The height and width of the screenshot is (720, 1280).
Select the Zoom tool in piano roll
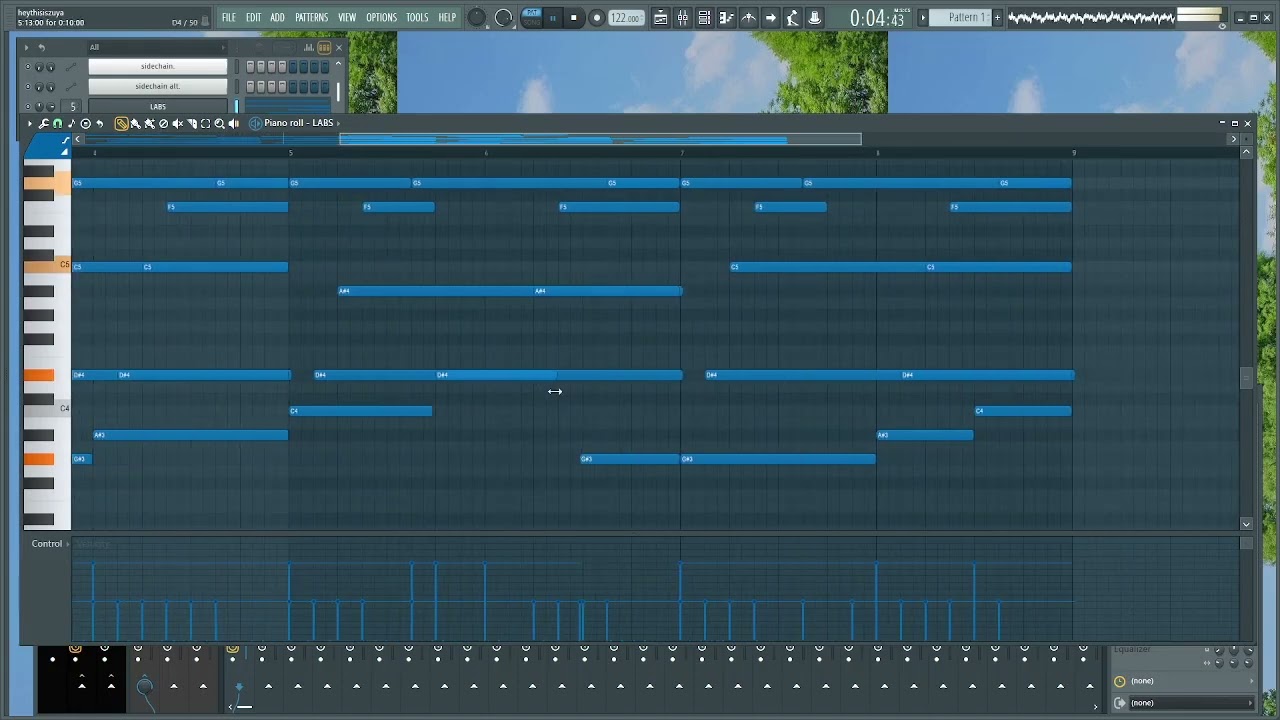click(219, 124)
